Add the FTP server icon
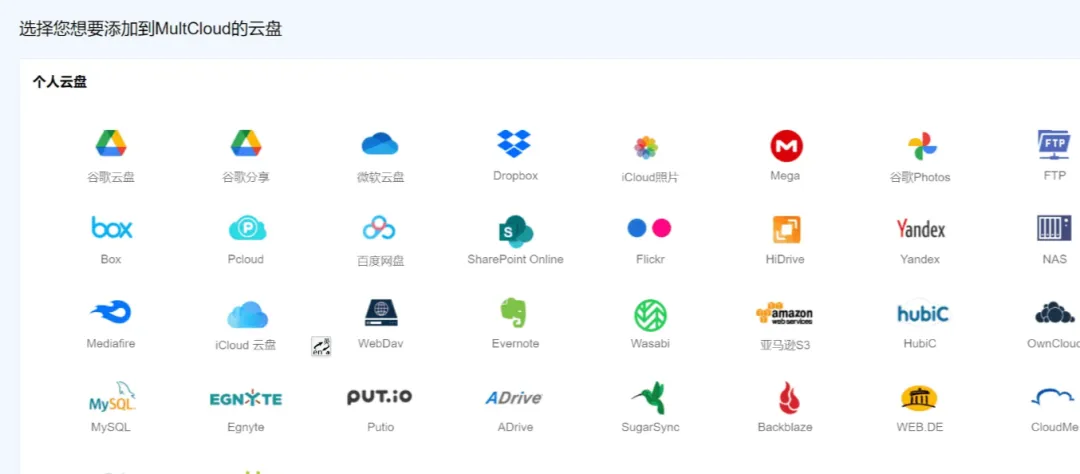Image resolution: width=1080 pixels, height=474 pixels. 1054,145
